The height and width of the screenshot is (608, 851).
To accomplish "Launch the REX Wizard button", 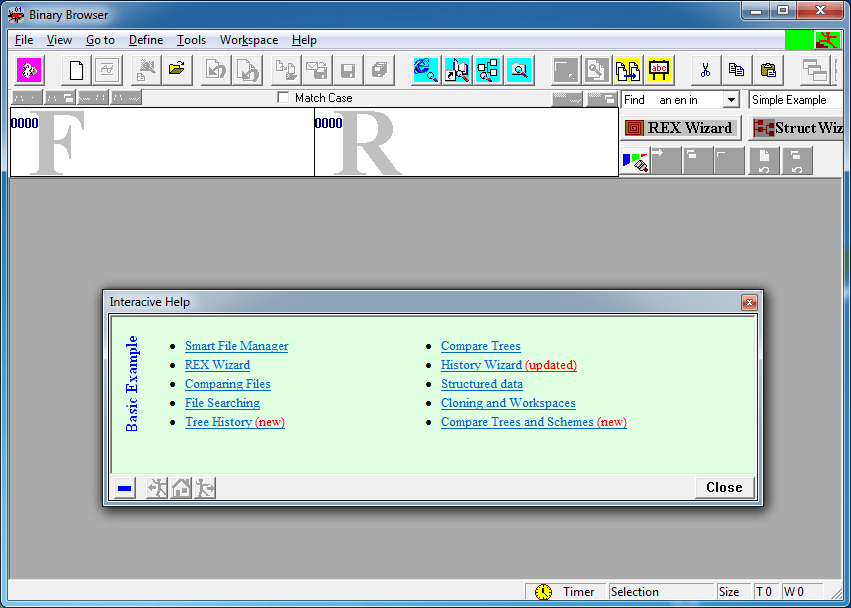I will click(681, 128).
